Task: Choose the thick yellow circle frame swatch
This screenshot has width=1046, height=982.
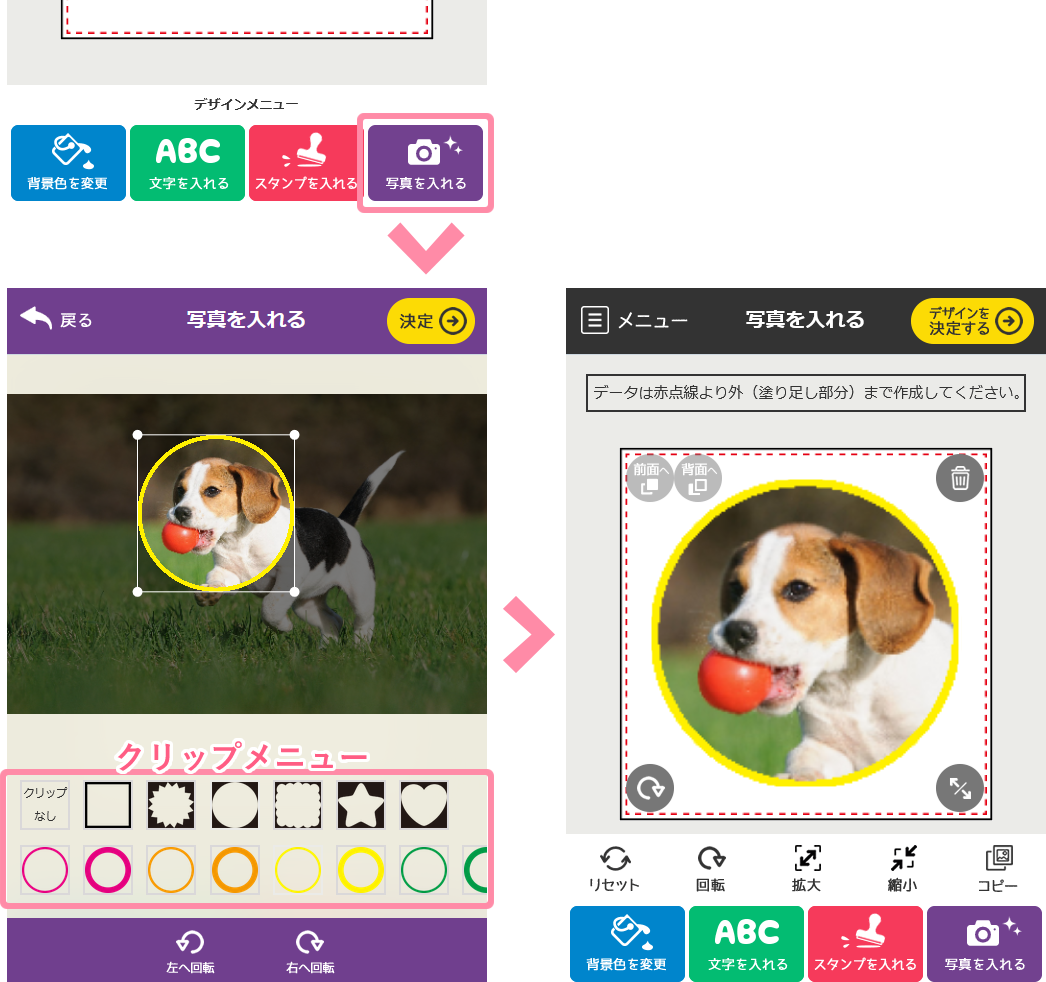Action: point(360,870)
